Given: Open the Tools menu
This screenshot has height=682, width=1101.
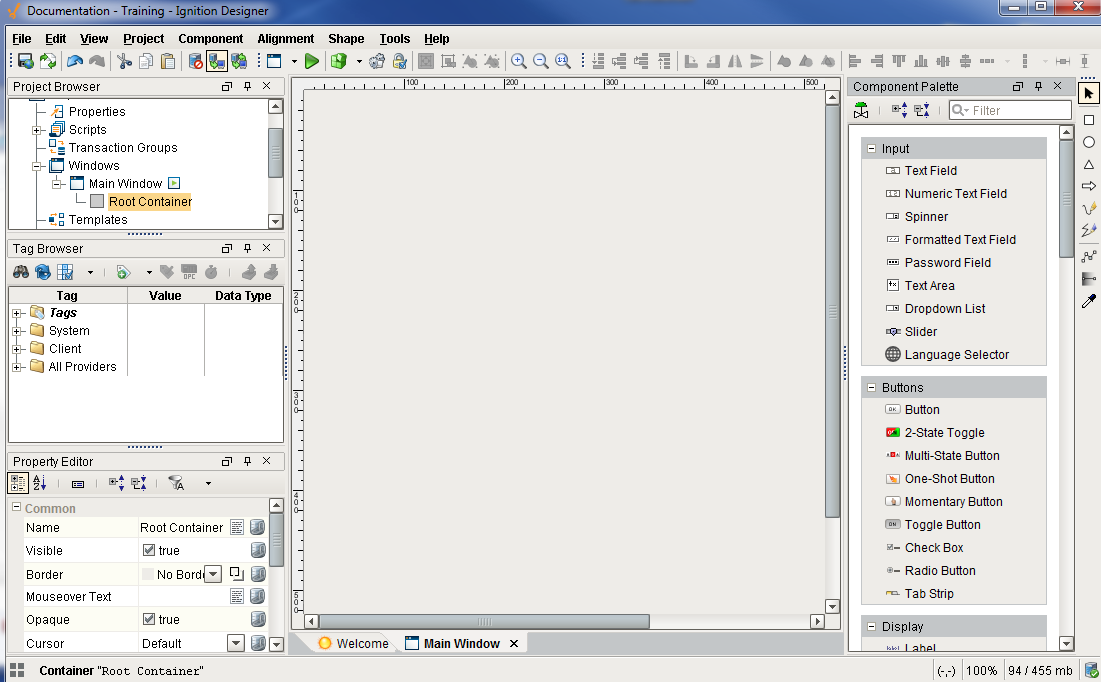Looking at the screenshot, I should pos(394,38).
